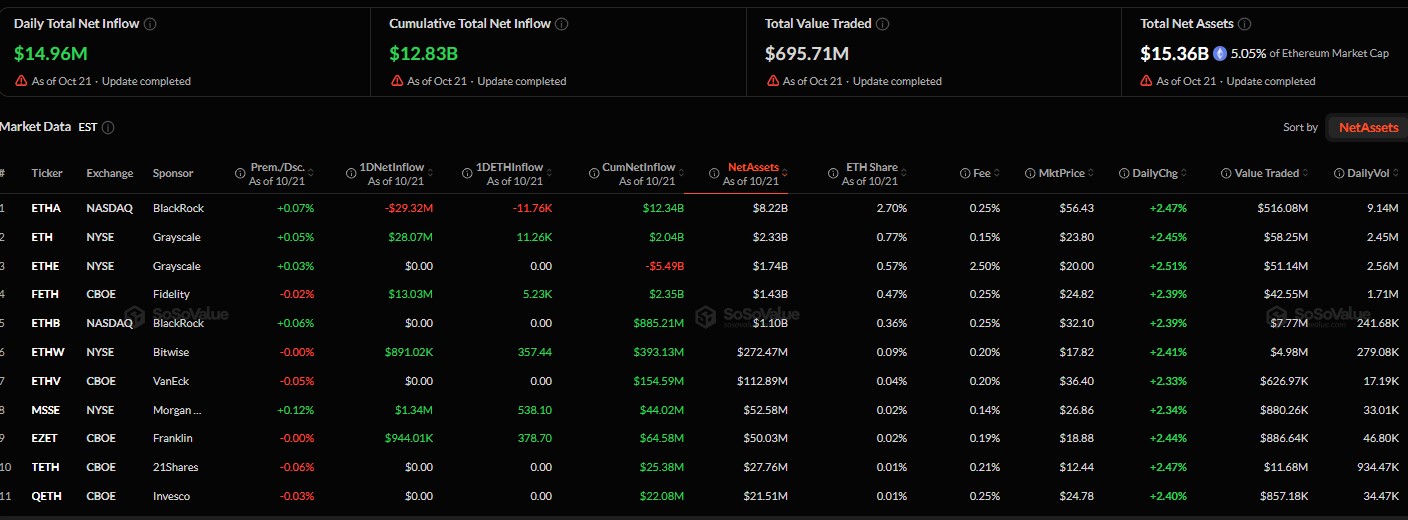
Task: Click VanEck sponsor cell
Action: [x=171, y=381]
